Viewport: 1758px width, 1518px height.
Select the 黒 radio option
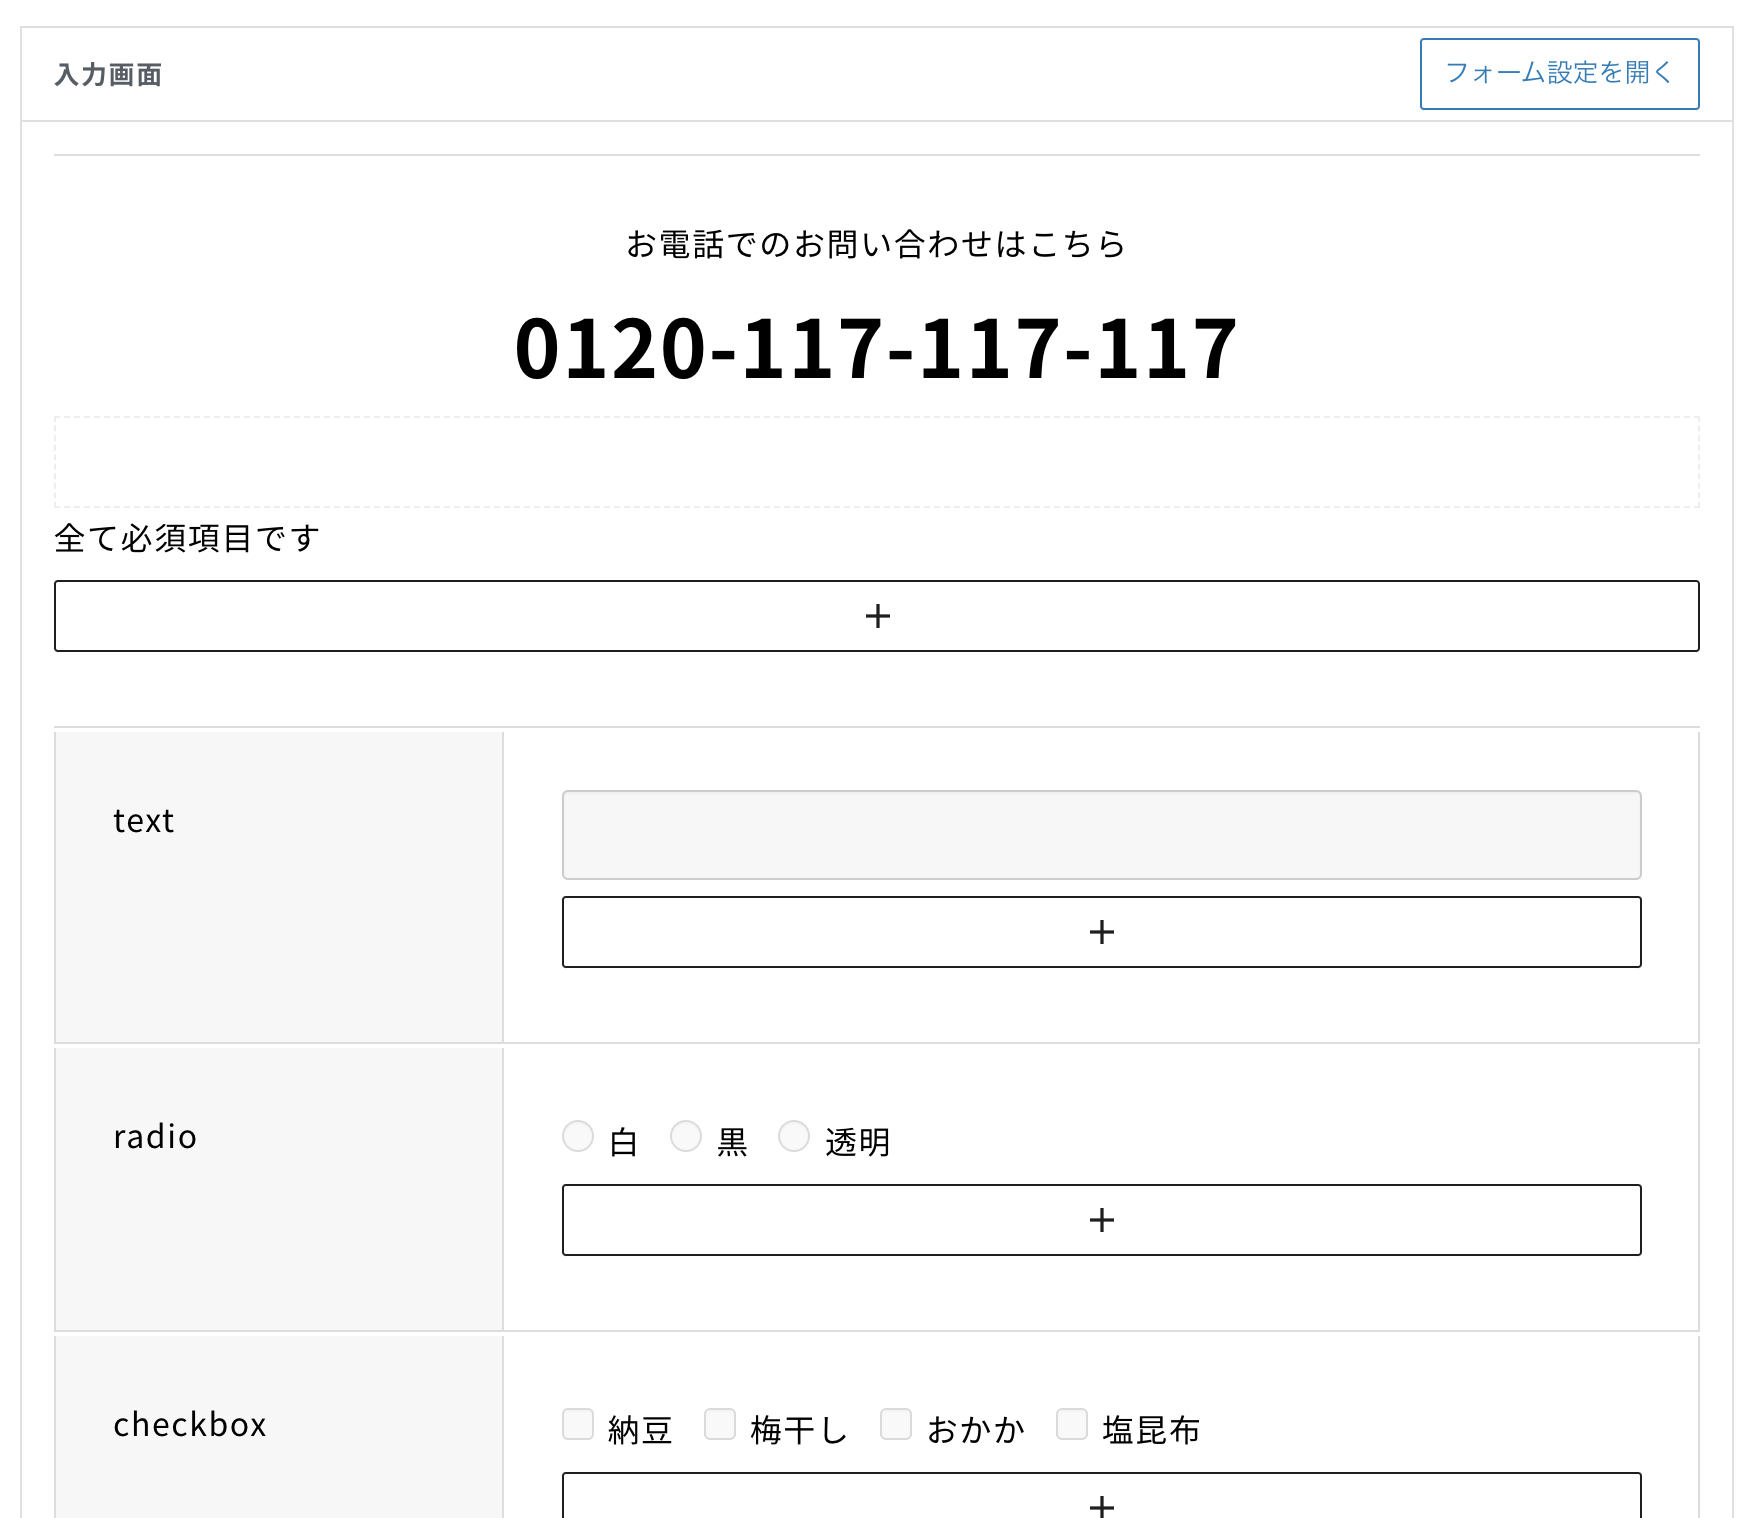point(686,1136)
